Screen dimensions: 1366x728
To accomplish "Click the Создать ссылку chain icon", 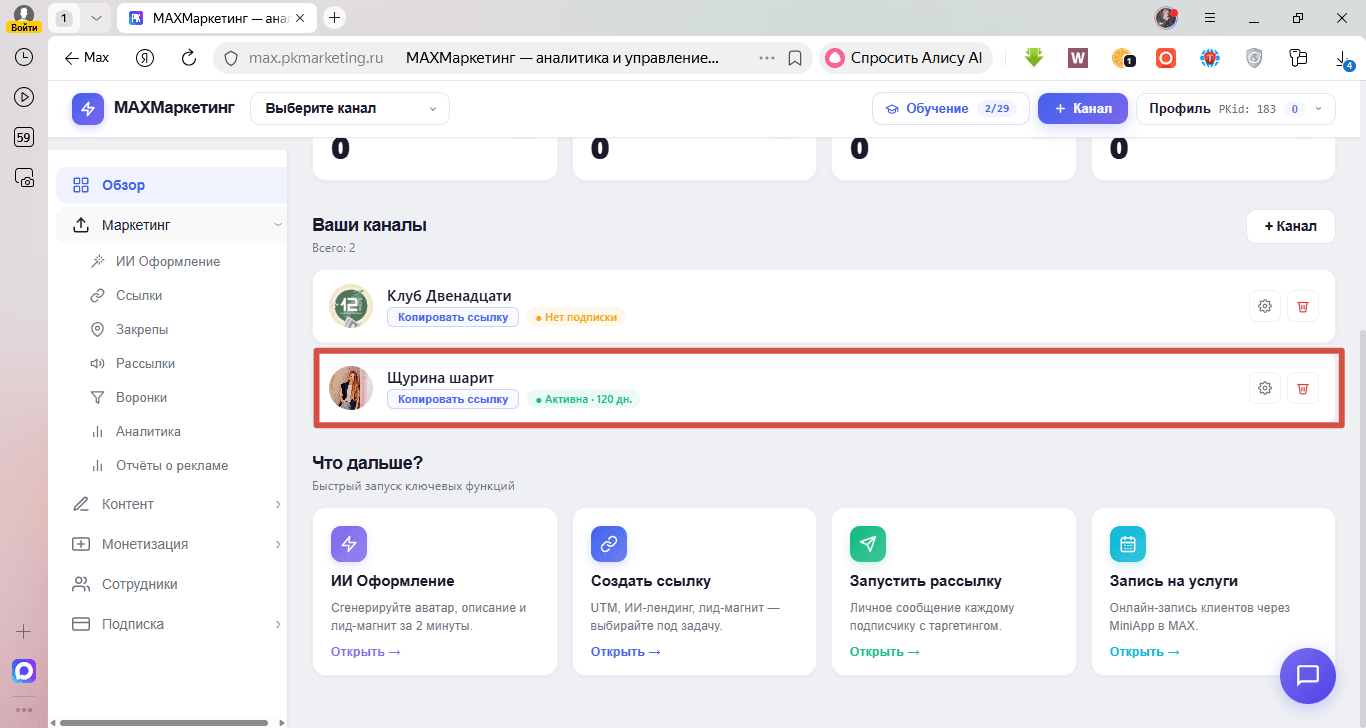I will click(x=608, y=544).
